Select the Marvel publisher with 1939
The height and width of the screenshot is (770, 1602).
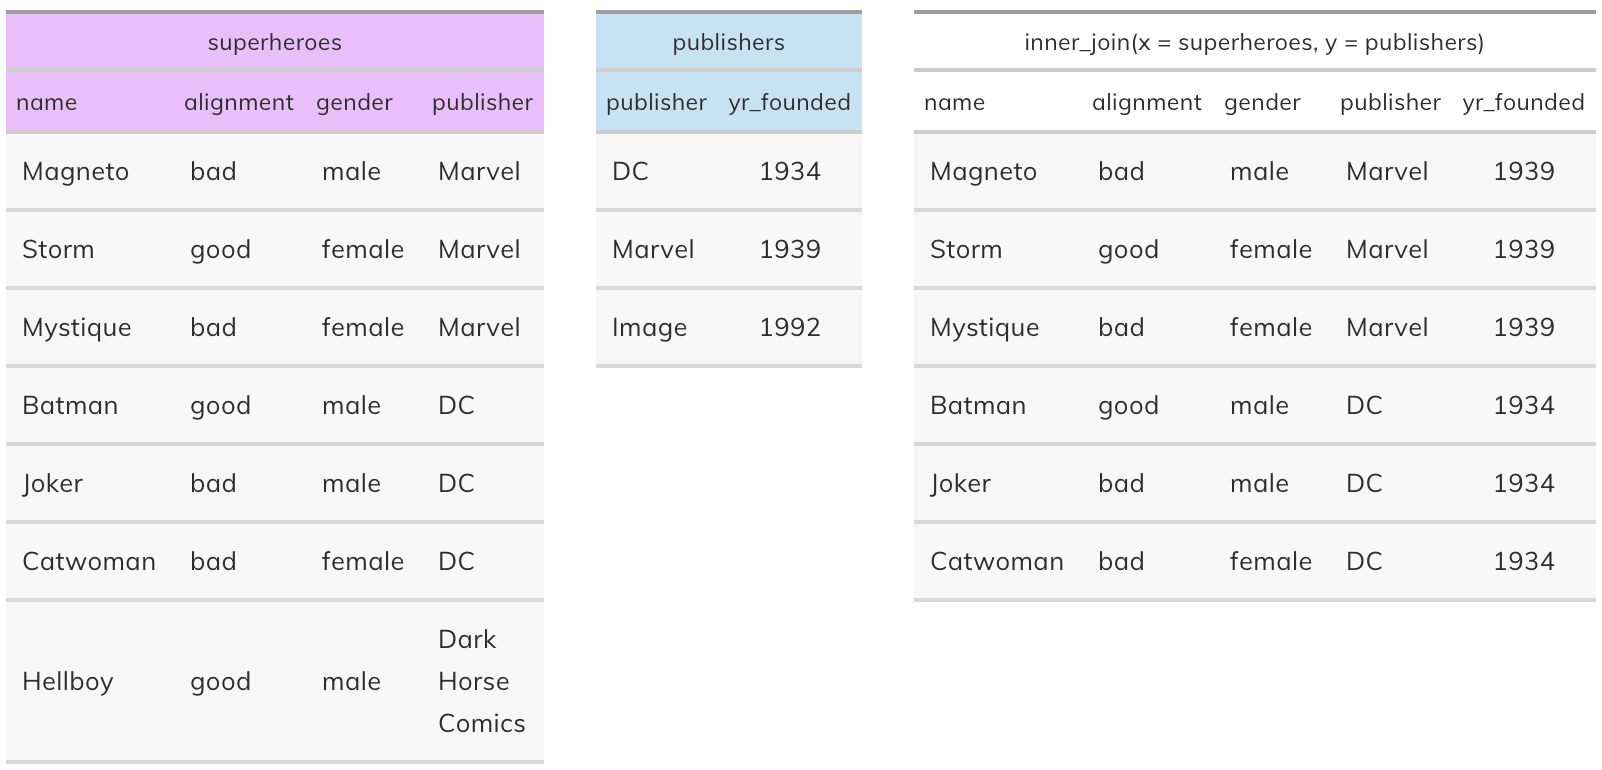click(653, 250)
